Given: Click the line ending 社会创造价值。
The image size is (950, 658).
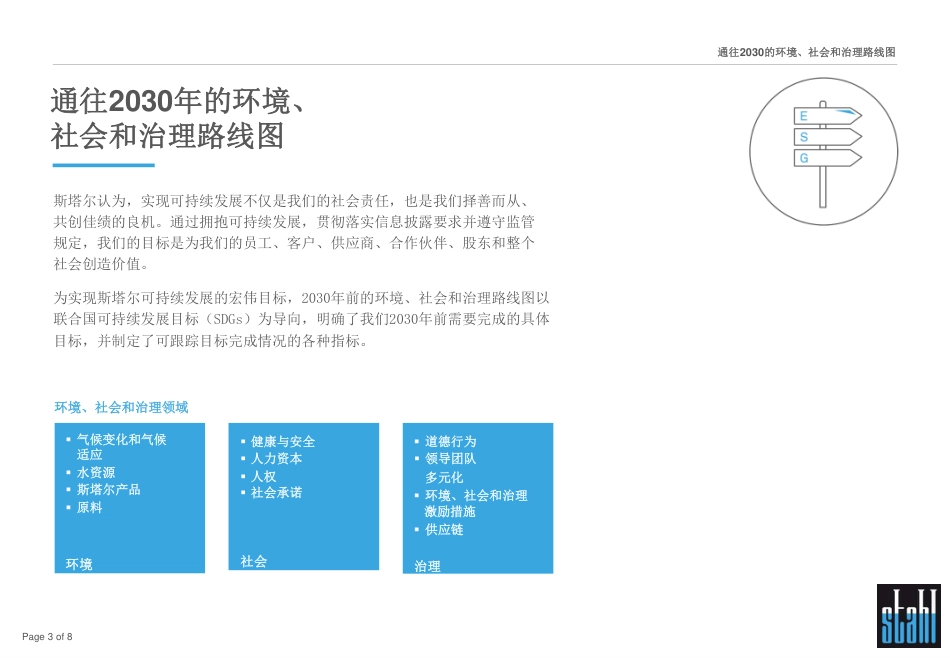Looking at the screenshot, I should (x=101, y=264).
